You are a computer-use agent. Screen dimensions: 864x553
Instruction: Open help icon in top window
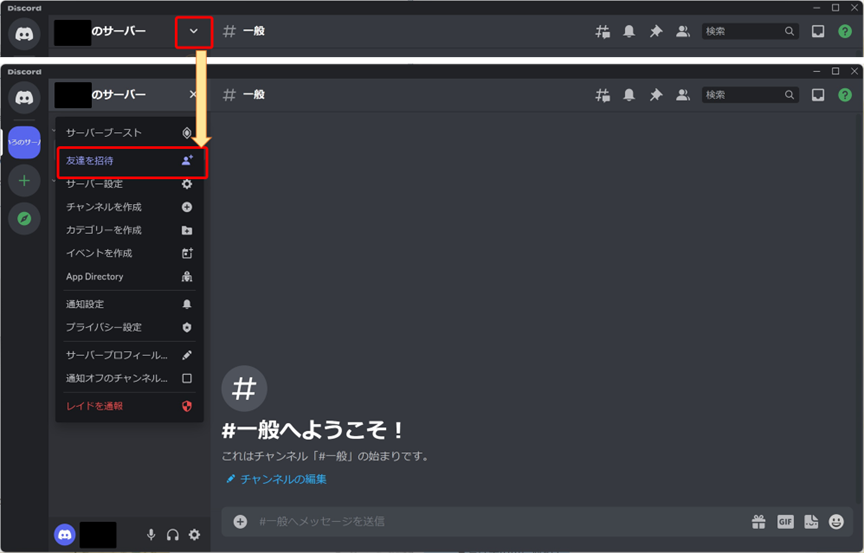(x=845, y=31)
